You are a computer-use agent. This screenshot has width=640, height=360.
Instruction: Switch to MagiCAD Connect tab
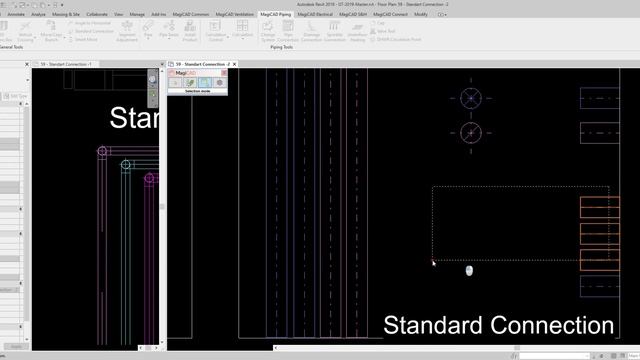pos(390,14)
